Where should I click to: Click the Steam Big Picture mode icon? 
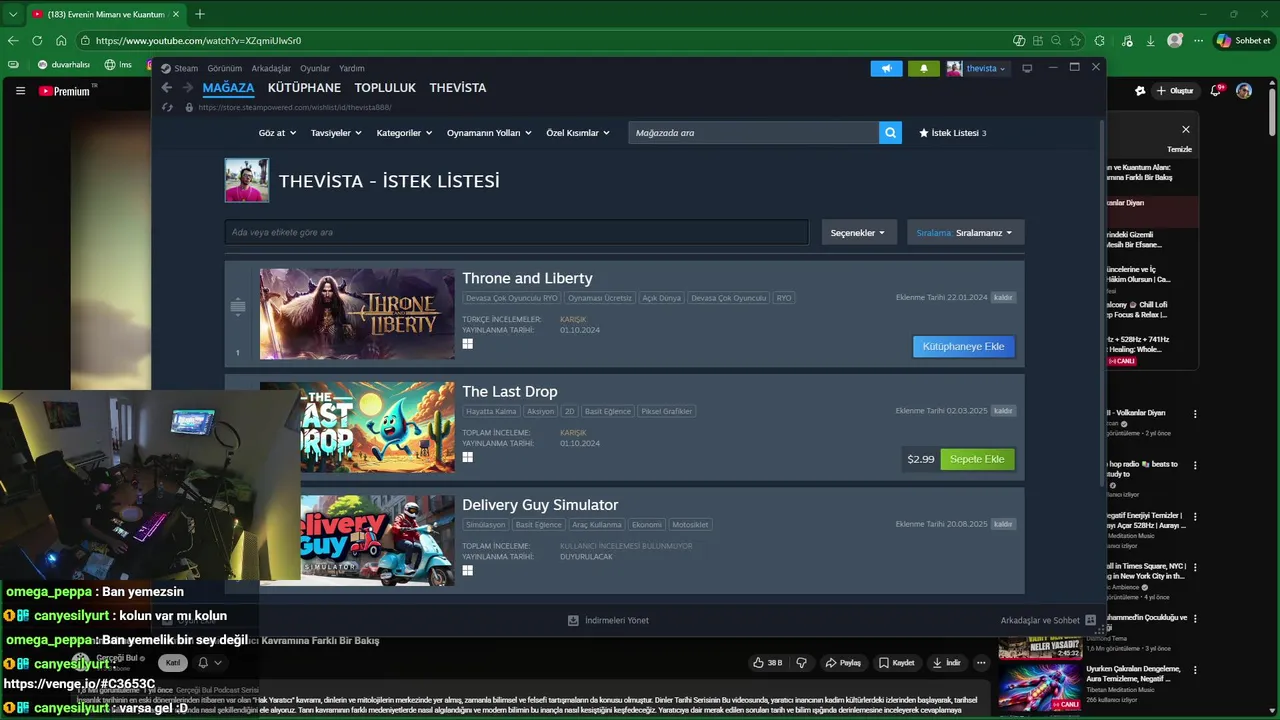pos(1026,68)
